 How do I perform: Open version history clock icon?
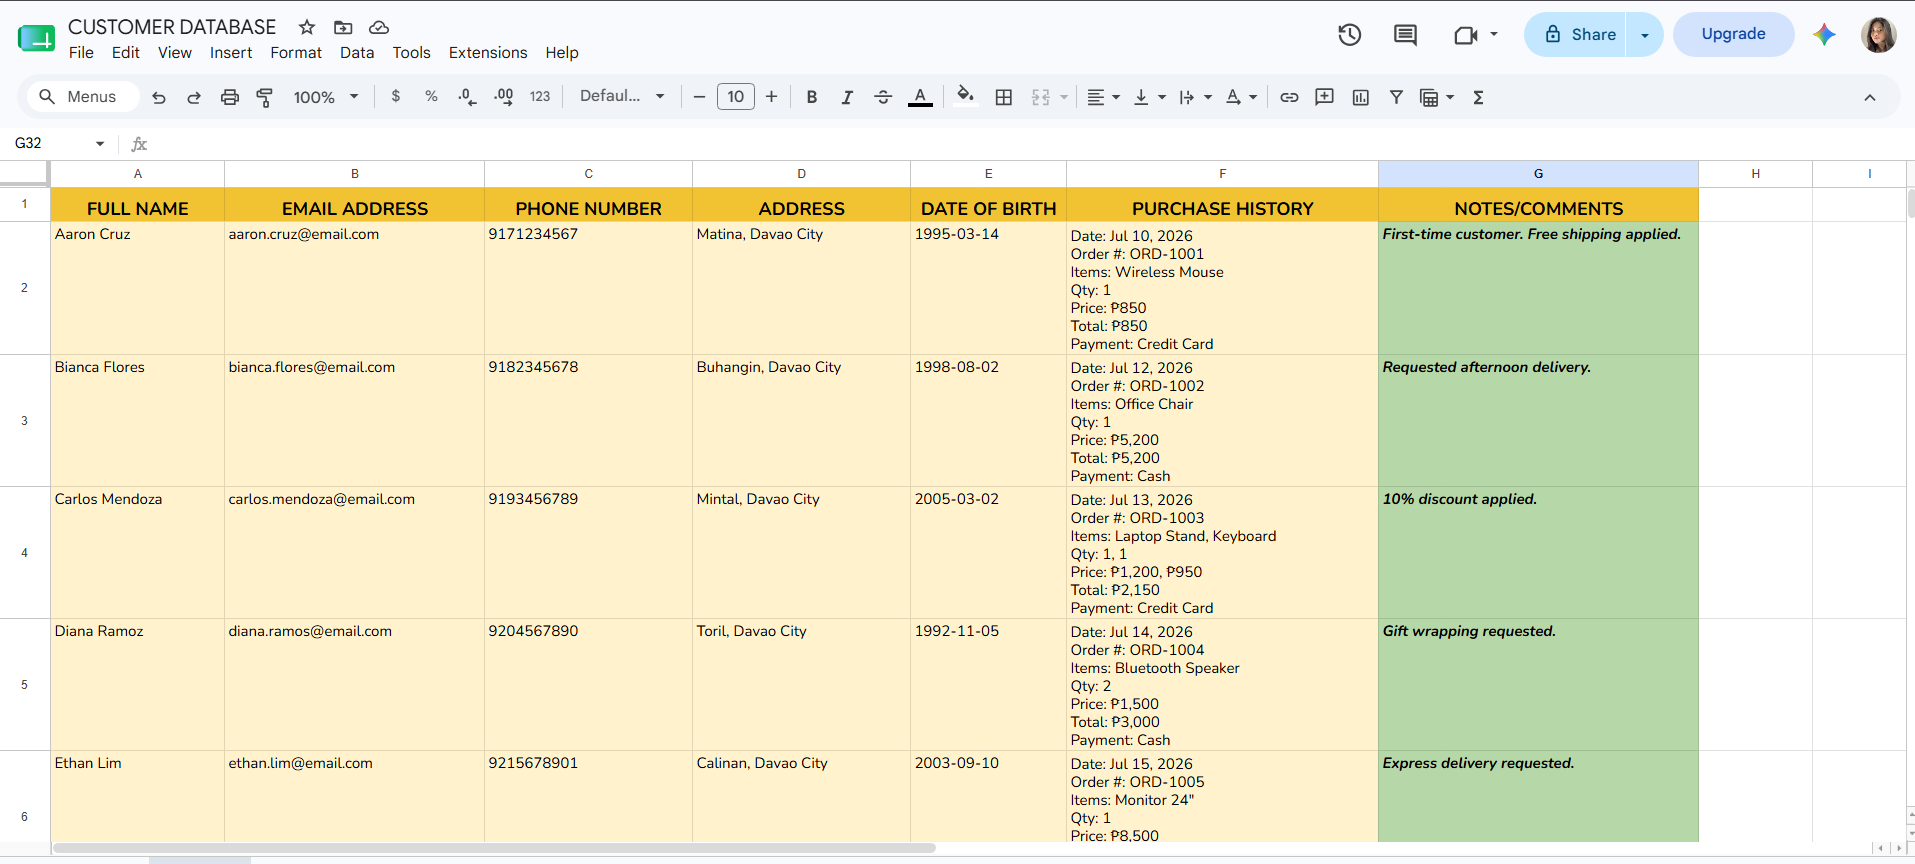click(1350, 35)
